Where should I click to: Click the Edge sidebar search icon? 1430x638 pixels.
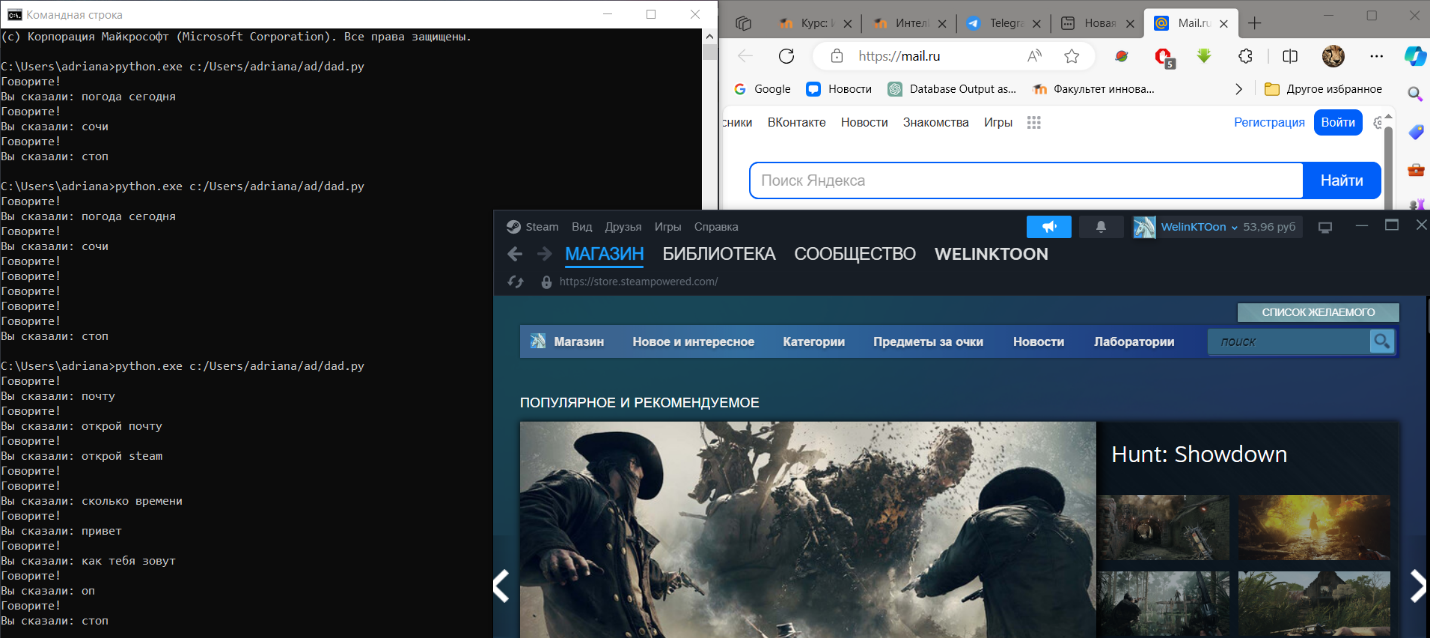click(x=1415, y=94)
